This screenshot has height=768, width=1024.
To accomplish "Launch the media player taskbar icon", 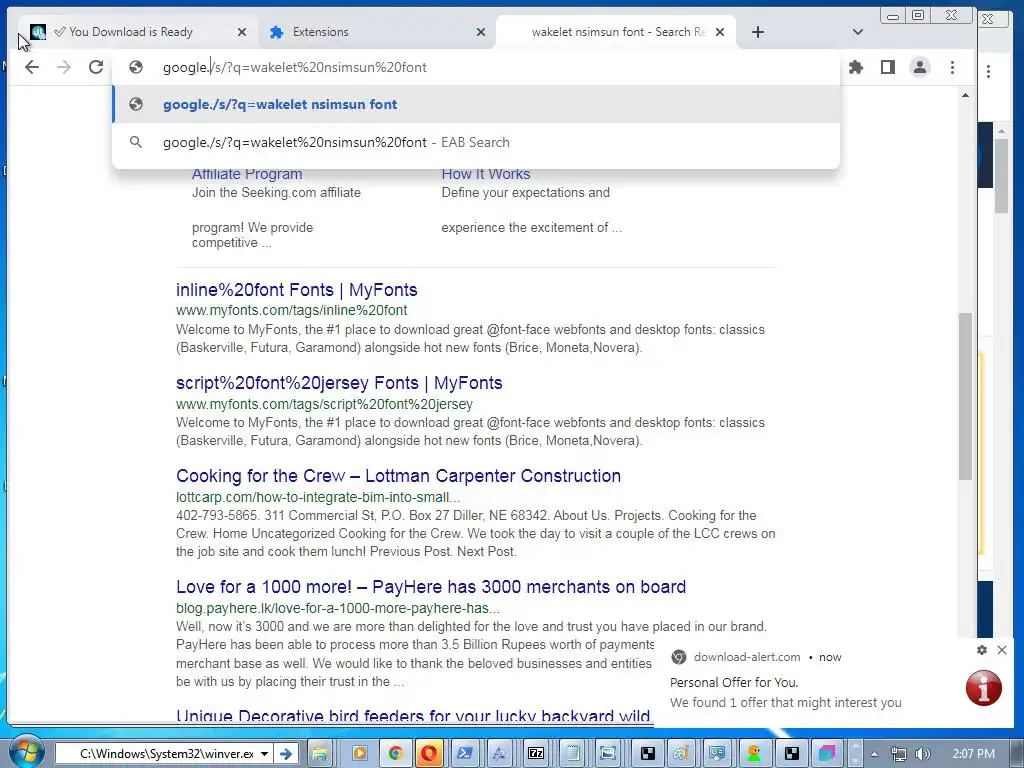I will point(359,754).
